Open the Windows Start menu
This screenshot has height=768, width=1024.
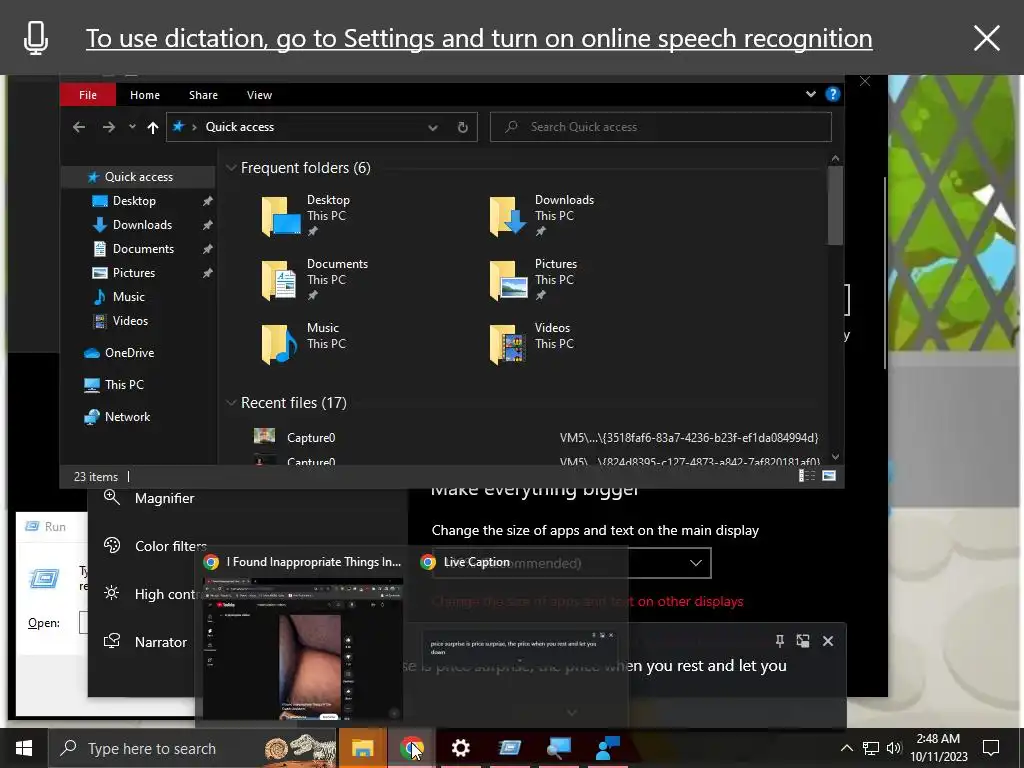tap(24, 748)
